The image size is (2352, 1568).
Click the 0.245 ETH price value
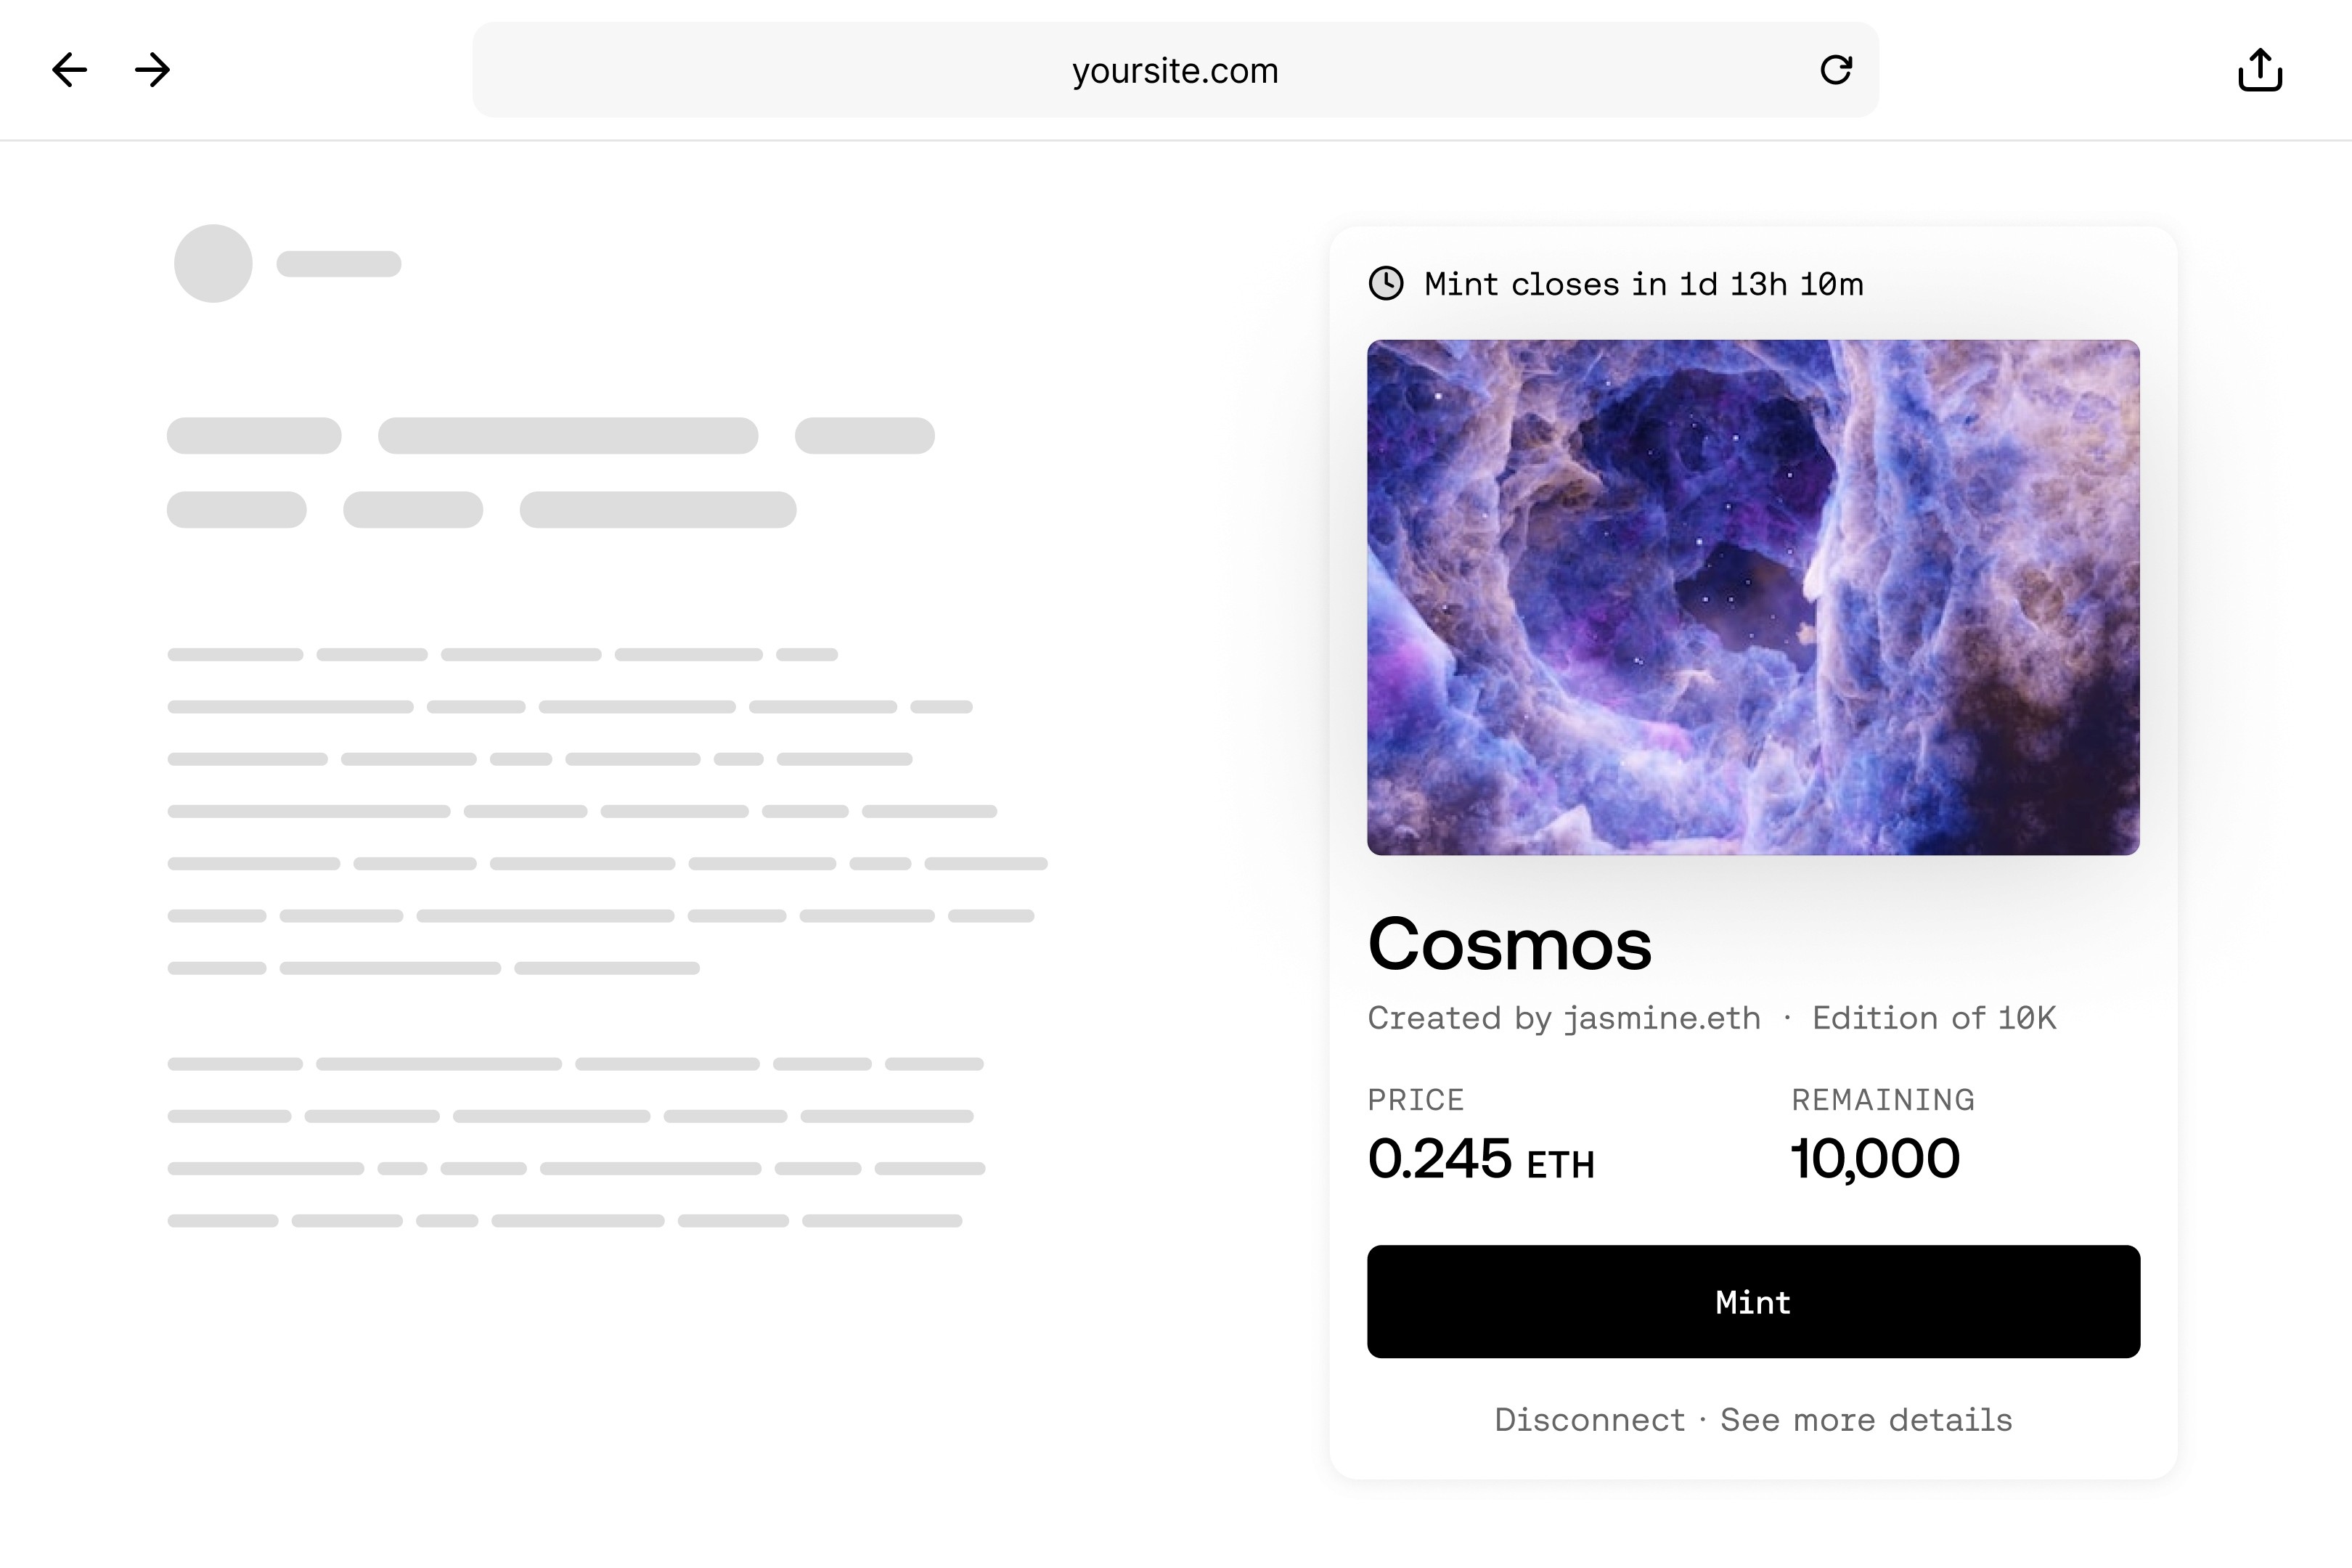tap(1481, 1159)
